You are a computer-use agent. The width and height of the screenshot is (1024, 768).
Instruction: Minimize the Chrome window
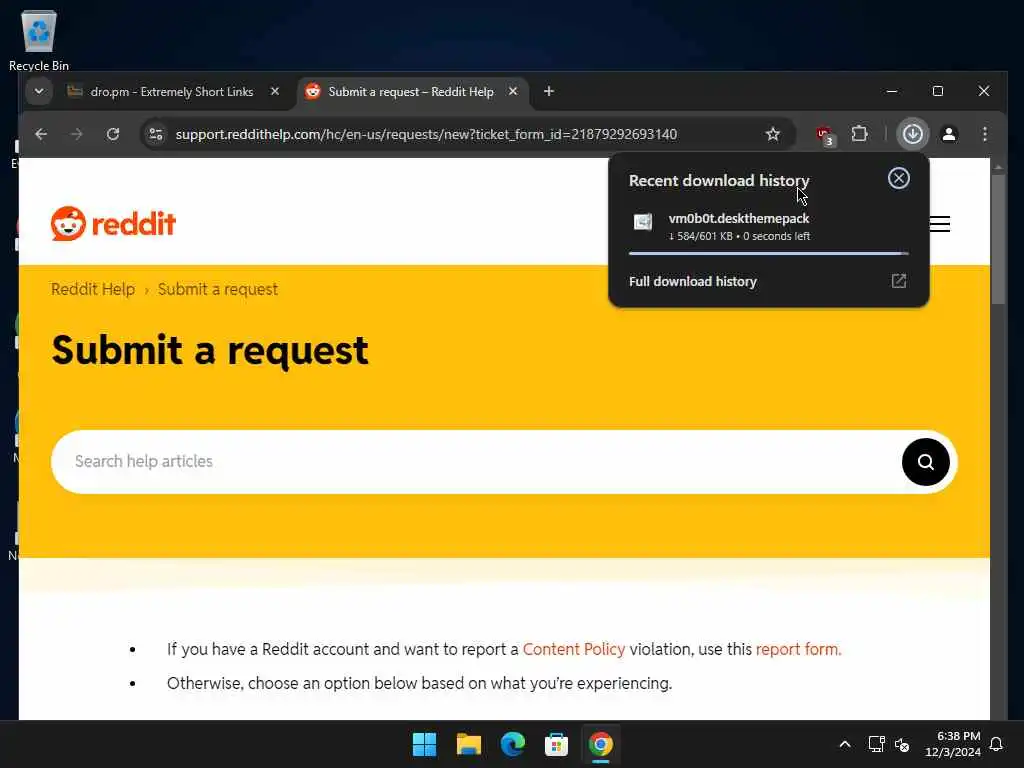coord(891,91)
